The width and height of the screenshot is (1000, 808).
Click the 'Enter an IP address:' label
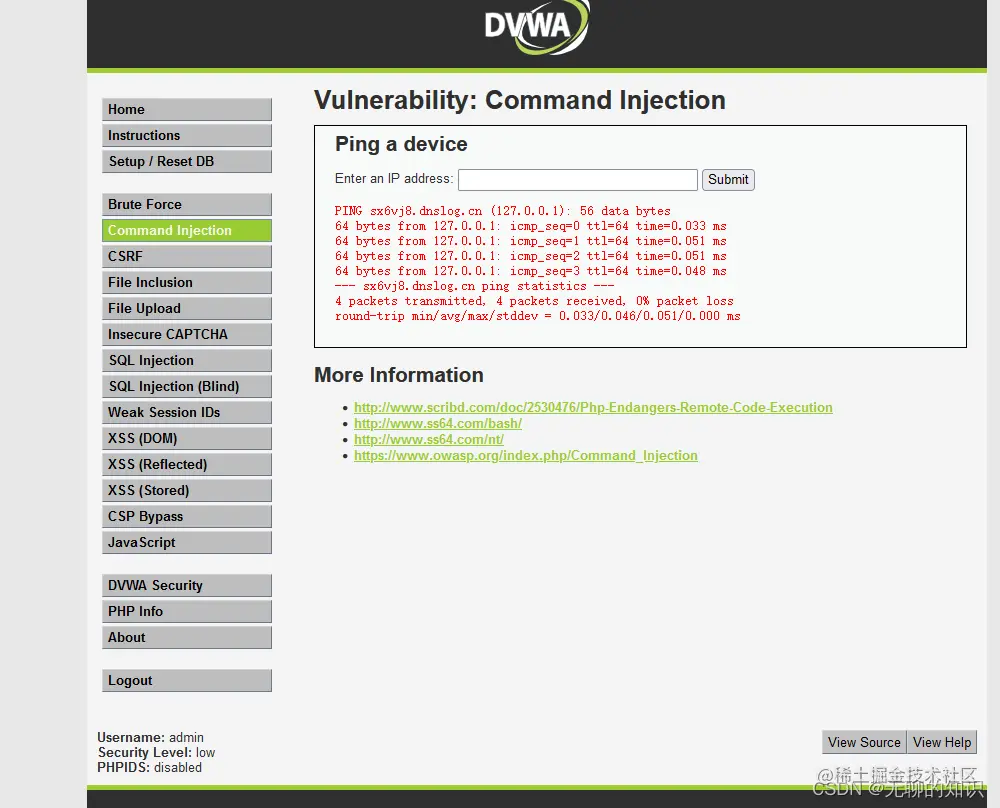click(394, 179)
